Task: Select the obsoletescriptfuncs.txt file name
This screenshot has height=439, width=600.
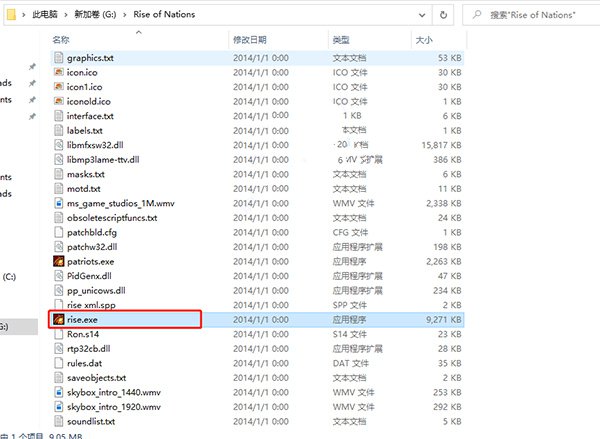Action: click(x=112, y=218)
